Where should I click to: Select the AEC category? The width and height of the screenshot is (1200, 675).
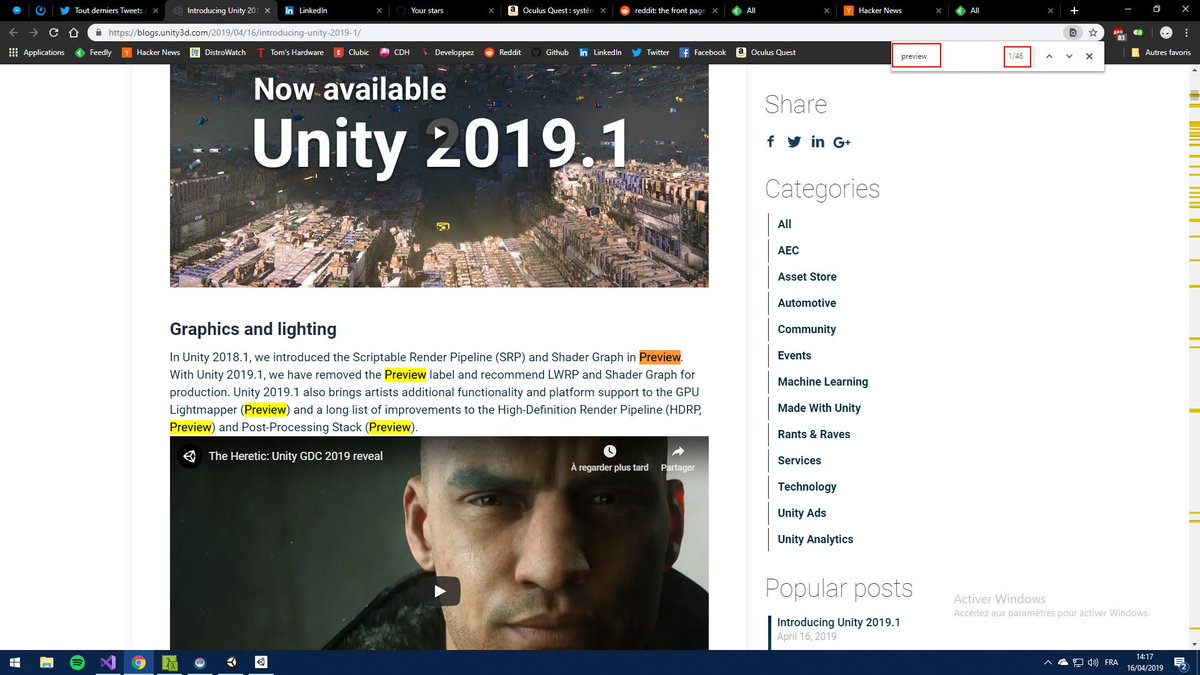pyautogui.click(x=788, y=250)
